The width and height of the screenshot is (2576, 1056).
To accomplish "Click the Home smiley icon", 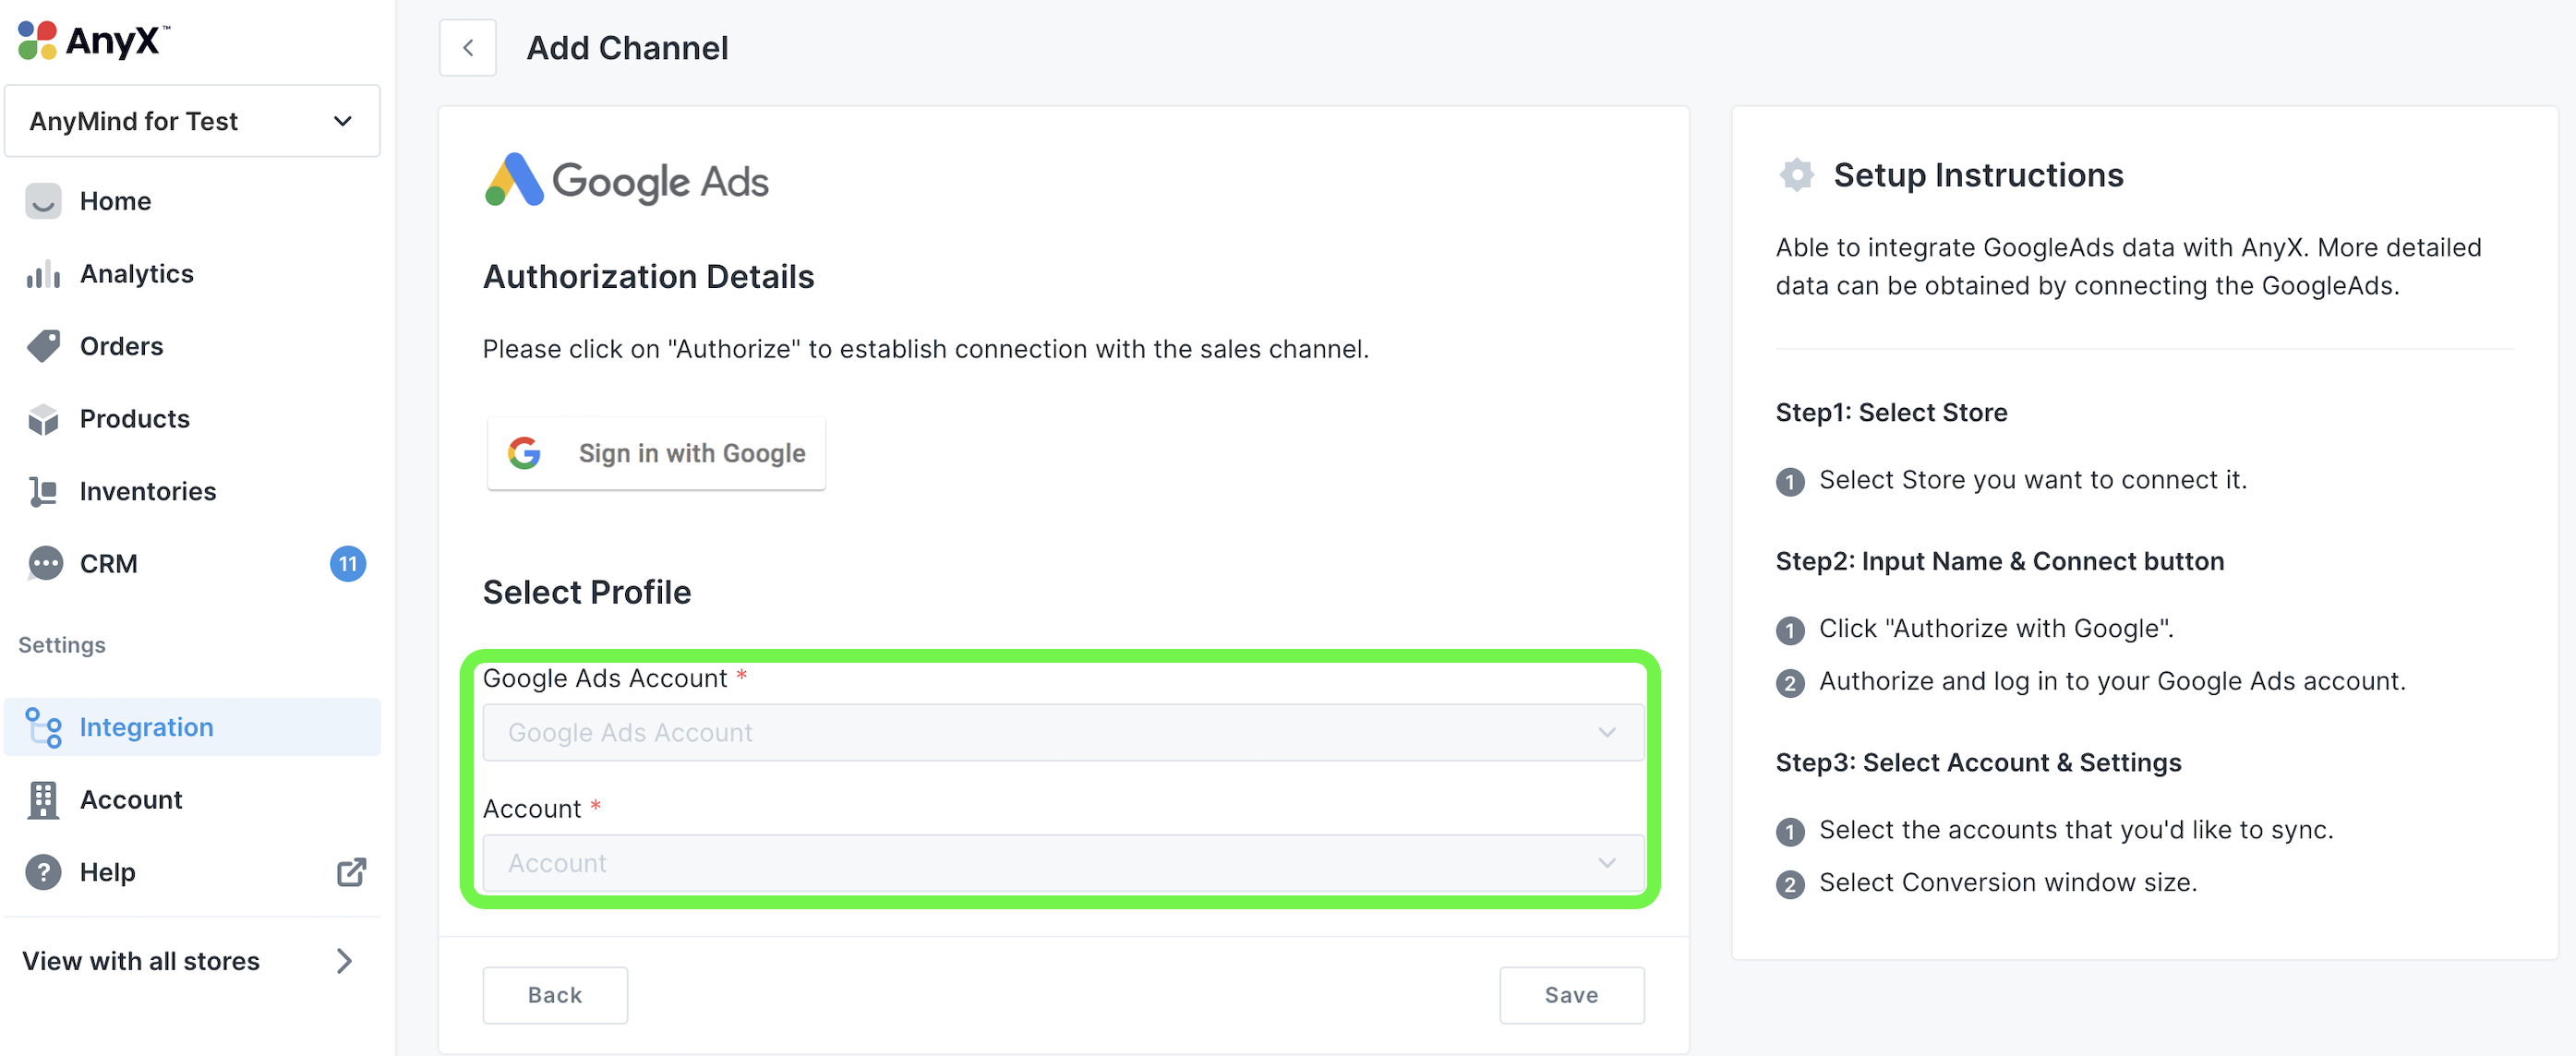I will pos(43,201).
